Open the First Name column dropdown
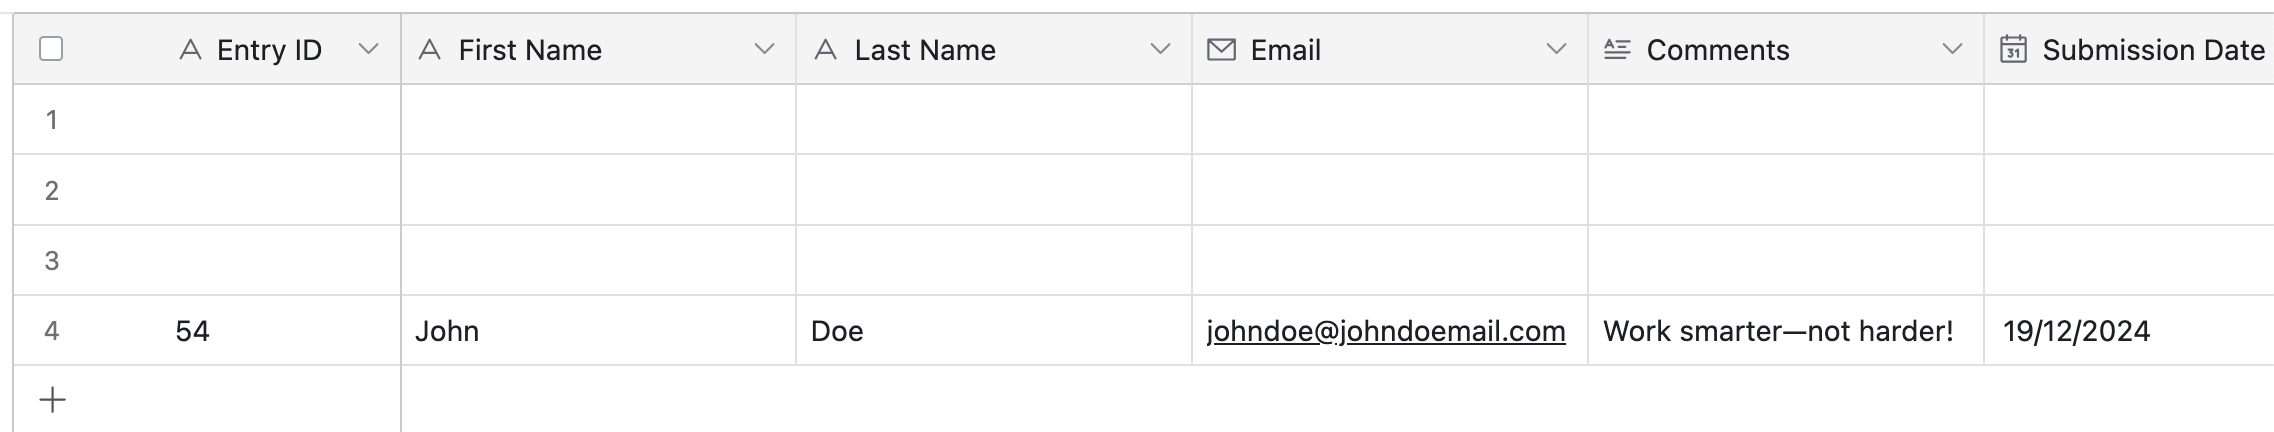The width and height of the screenshot is (2274, 432). (x=764, y=50)
